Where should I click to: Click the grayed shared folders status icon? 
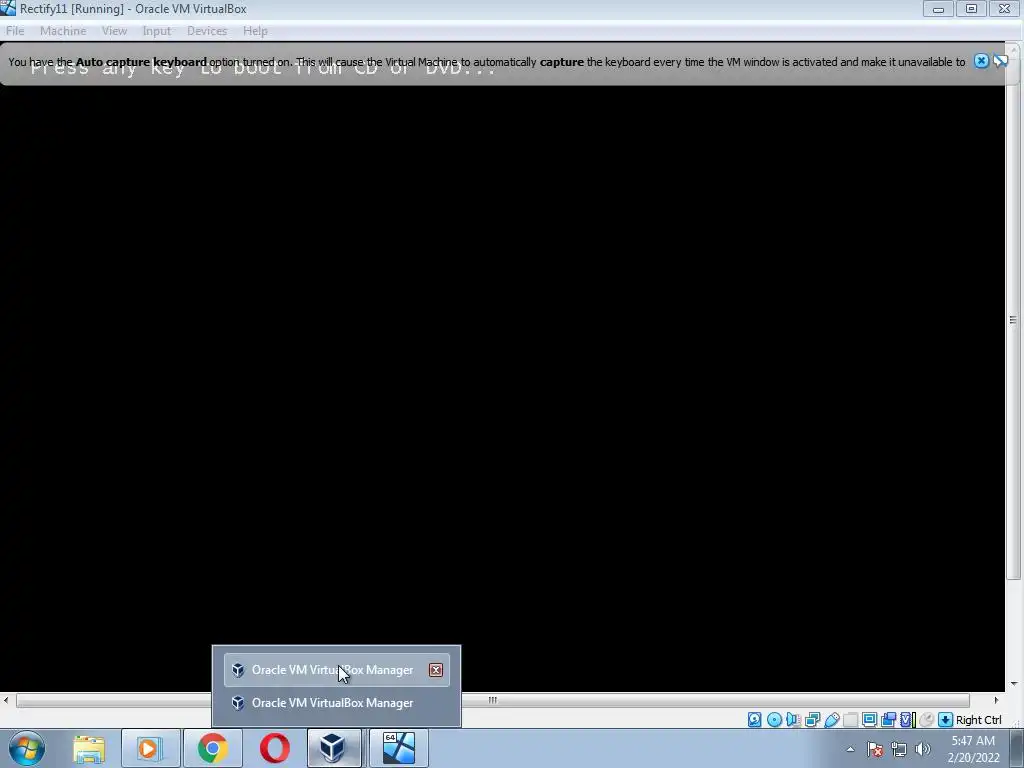tap(850, 720)
